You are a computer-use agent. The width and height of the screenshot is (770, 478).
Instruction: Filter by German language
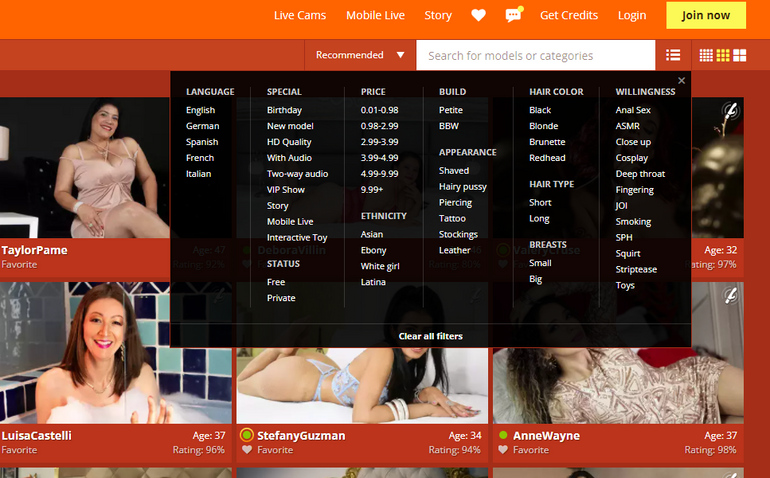[202, 126]
